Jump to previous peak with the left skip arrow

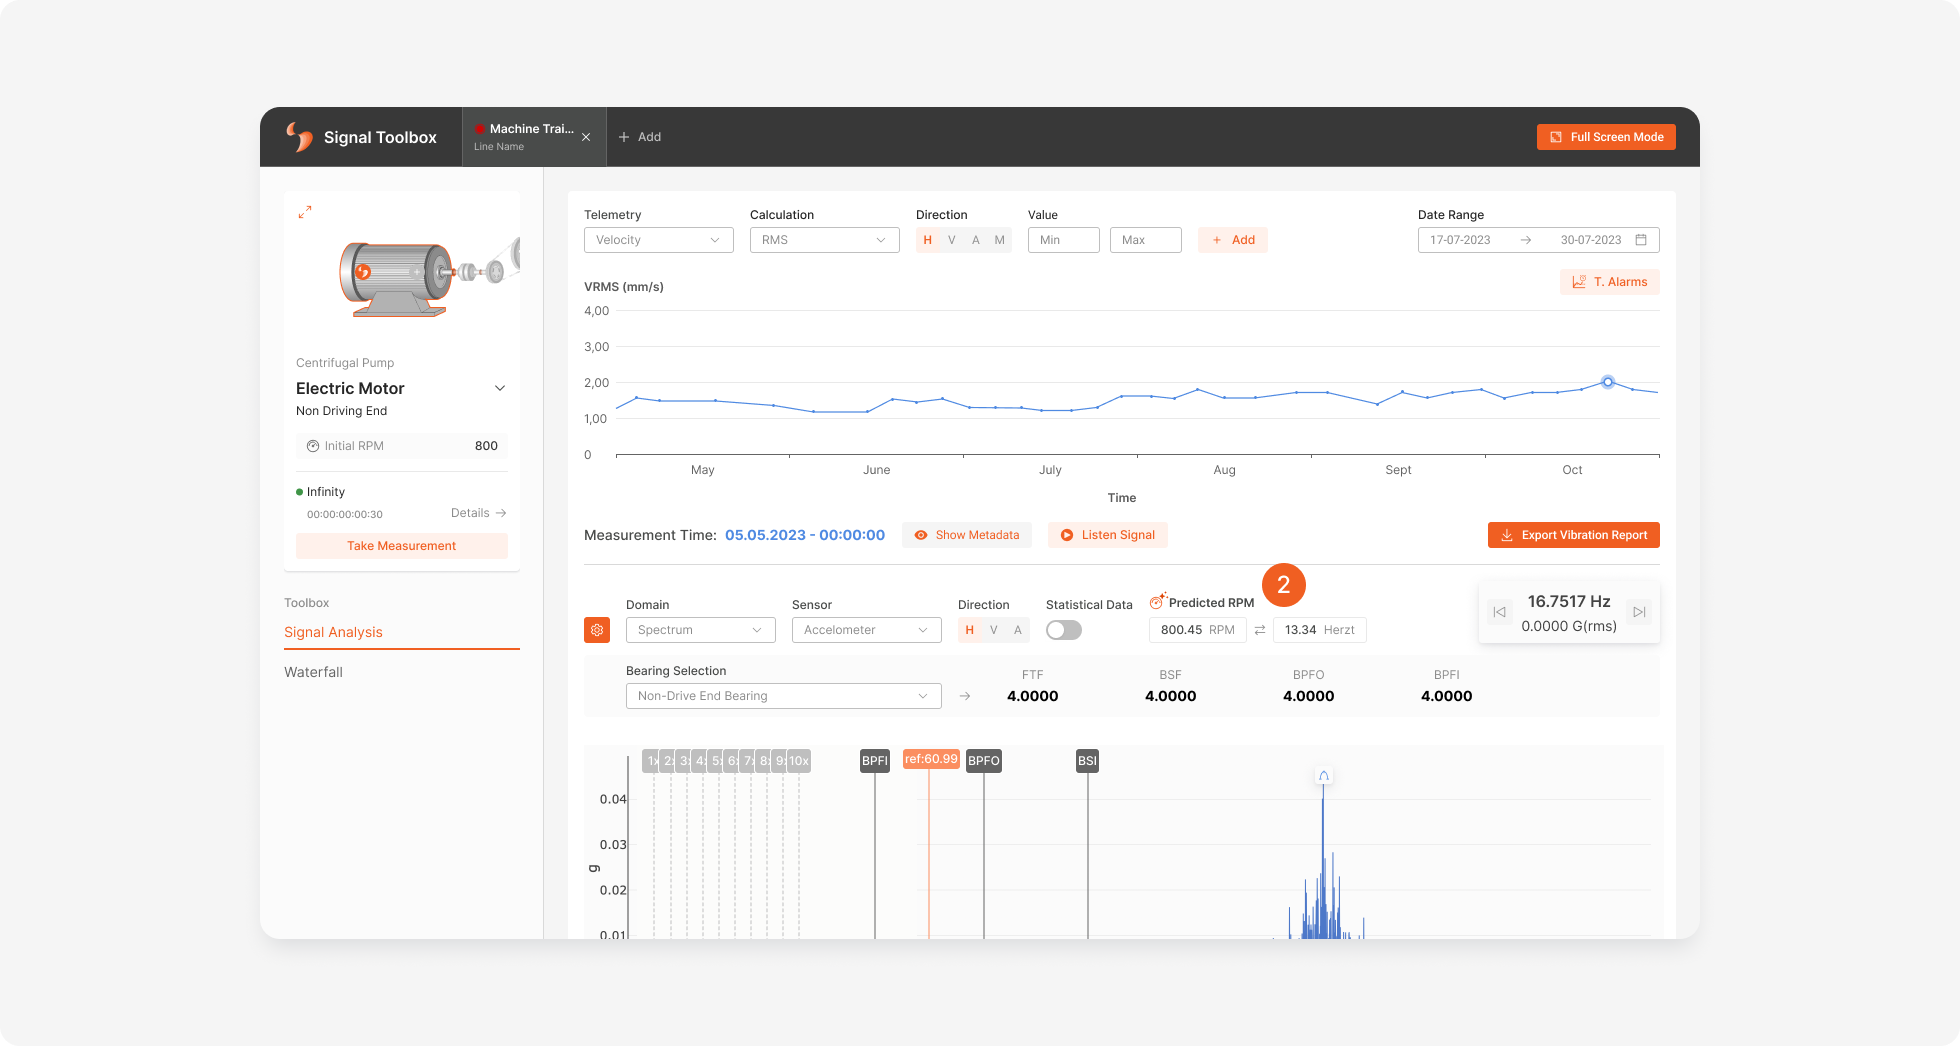pyautogui.click(x=1499, y=612)
